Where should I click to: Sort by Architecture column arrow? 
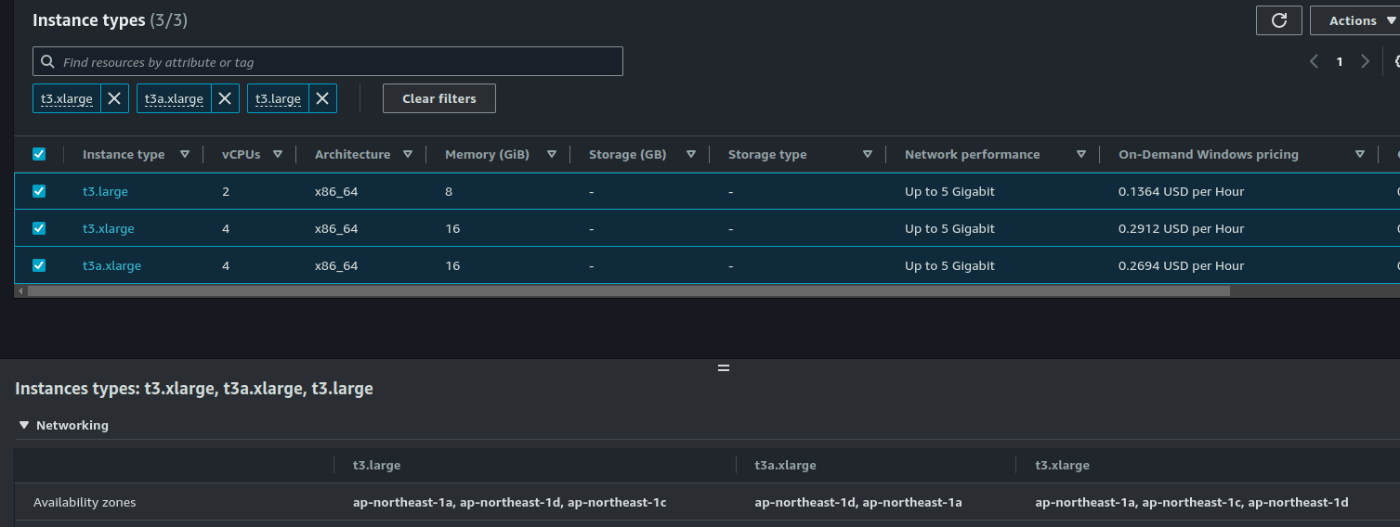407,154
